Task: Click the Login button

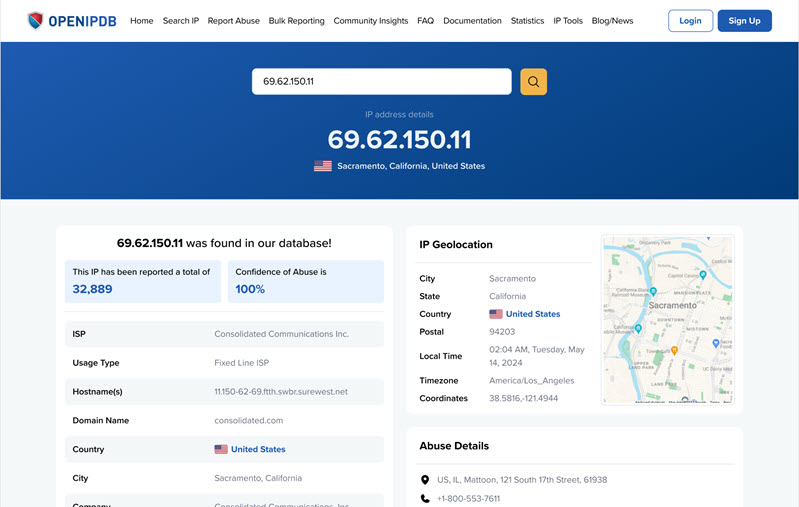Action: coord(690,21)
